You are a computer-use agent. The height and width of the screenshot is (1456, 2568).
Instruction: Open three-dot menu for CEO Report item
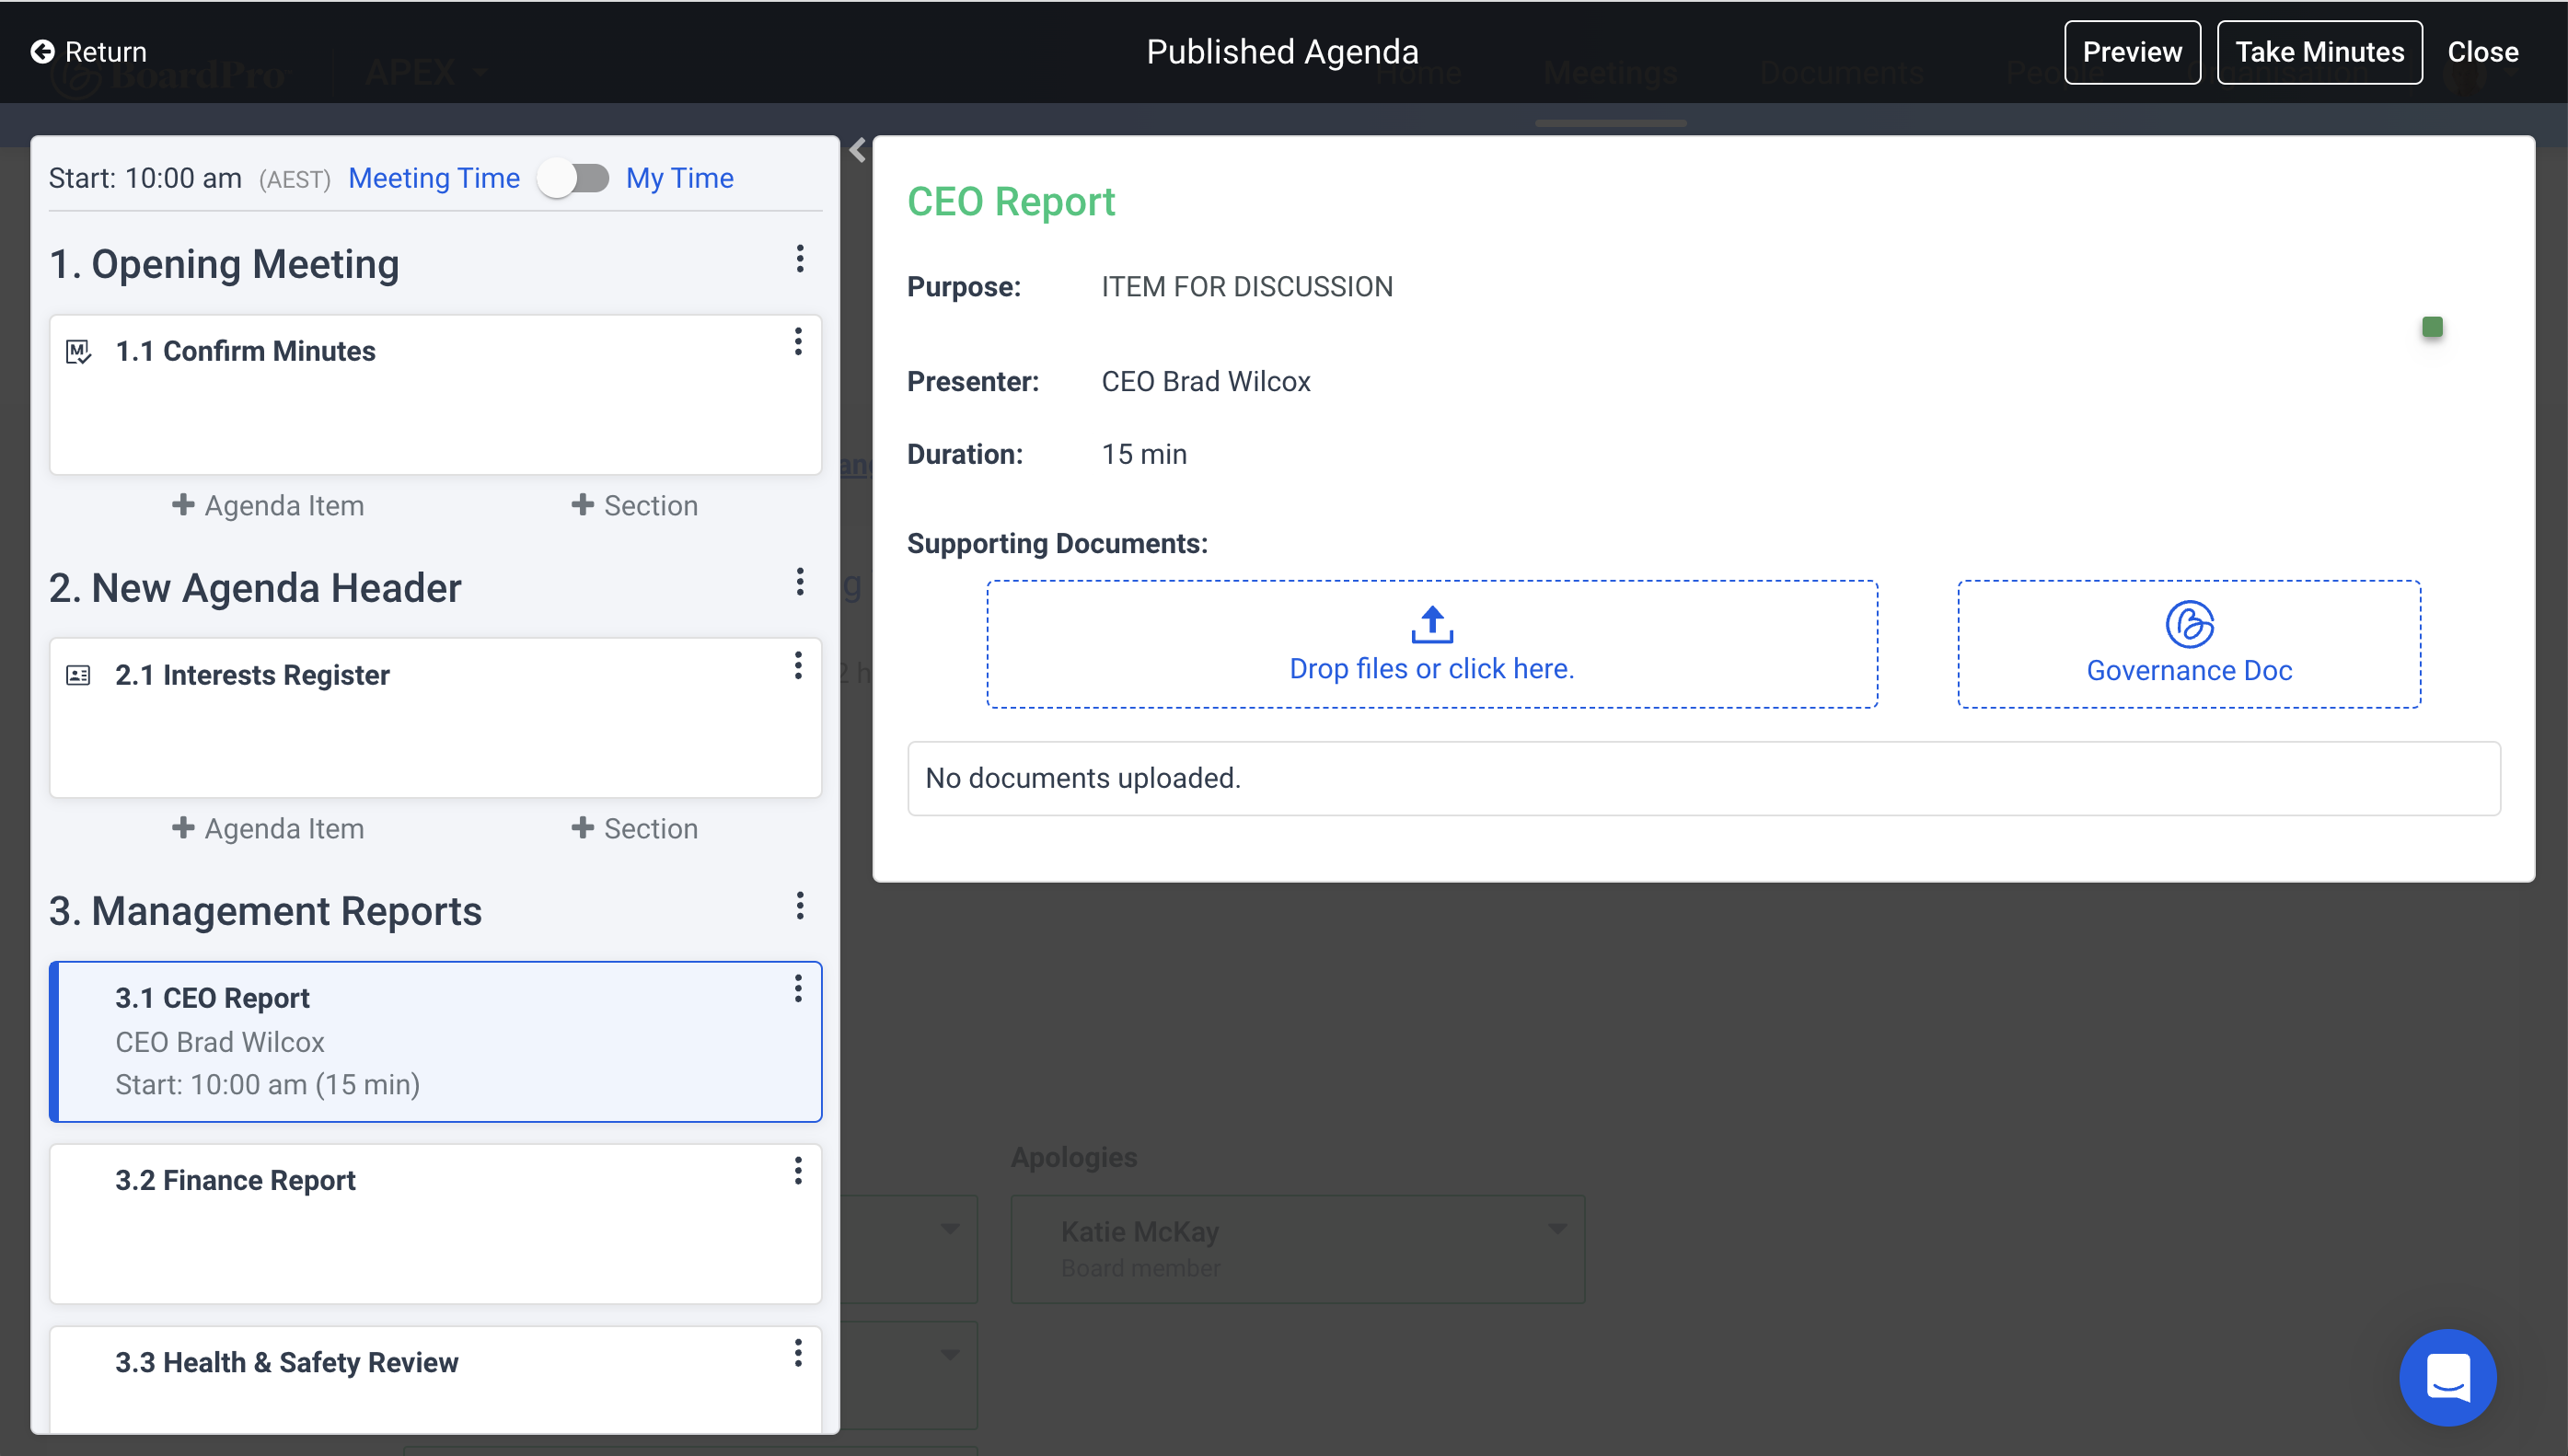(797, 989)
